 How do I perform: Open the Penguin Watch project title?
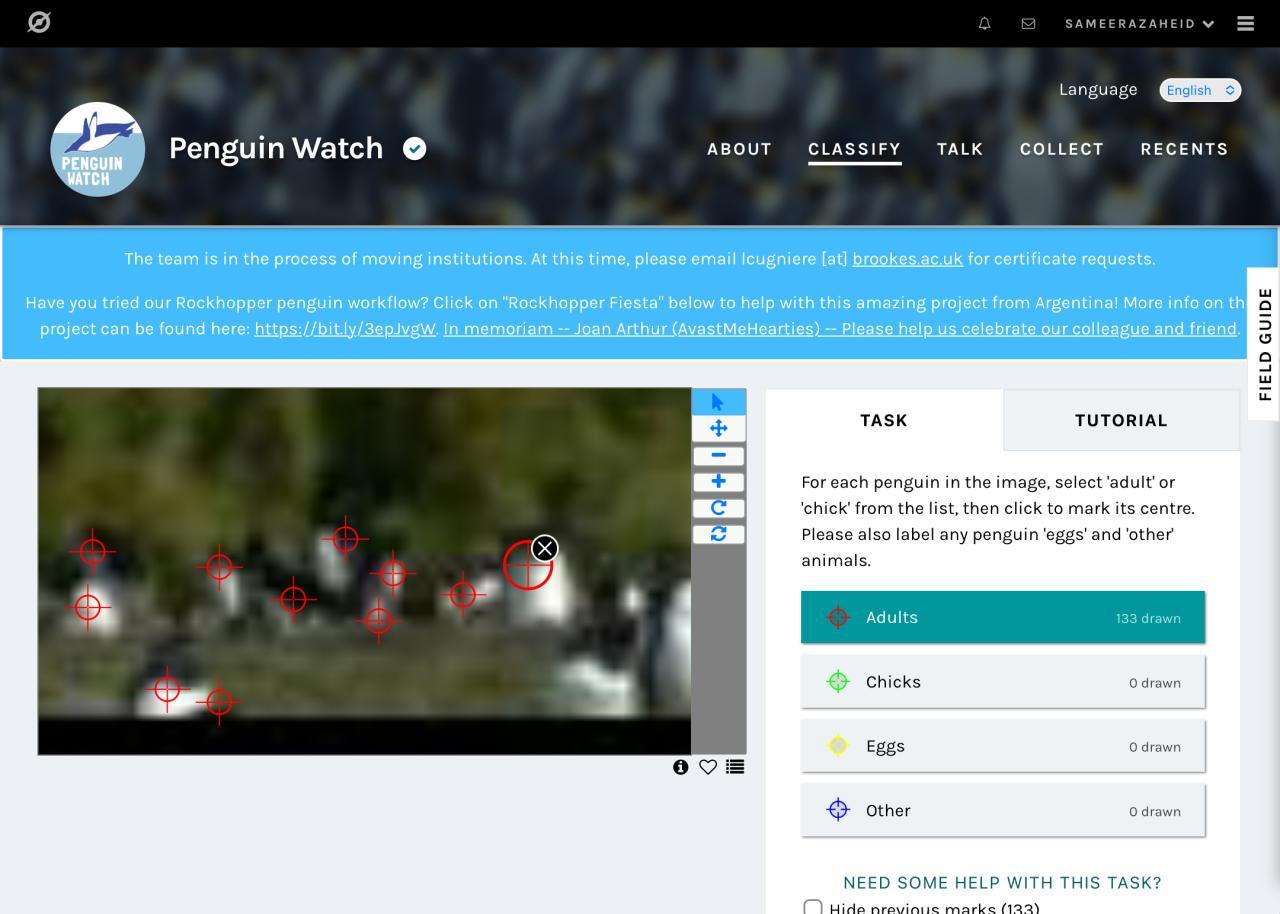pos(276,148)
